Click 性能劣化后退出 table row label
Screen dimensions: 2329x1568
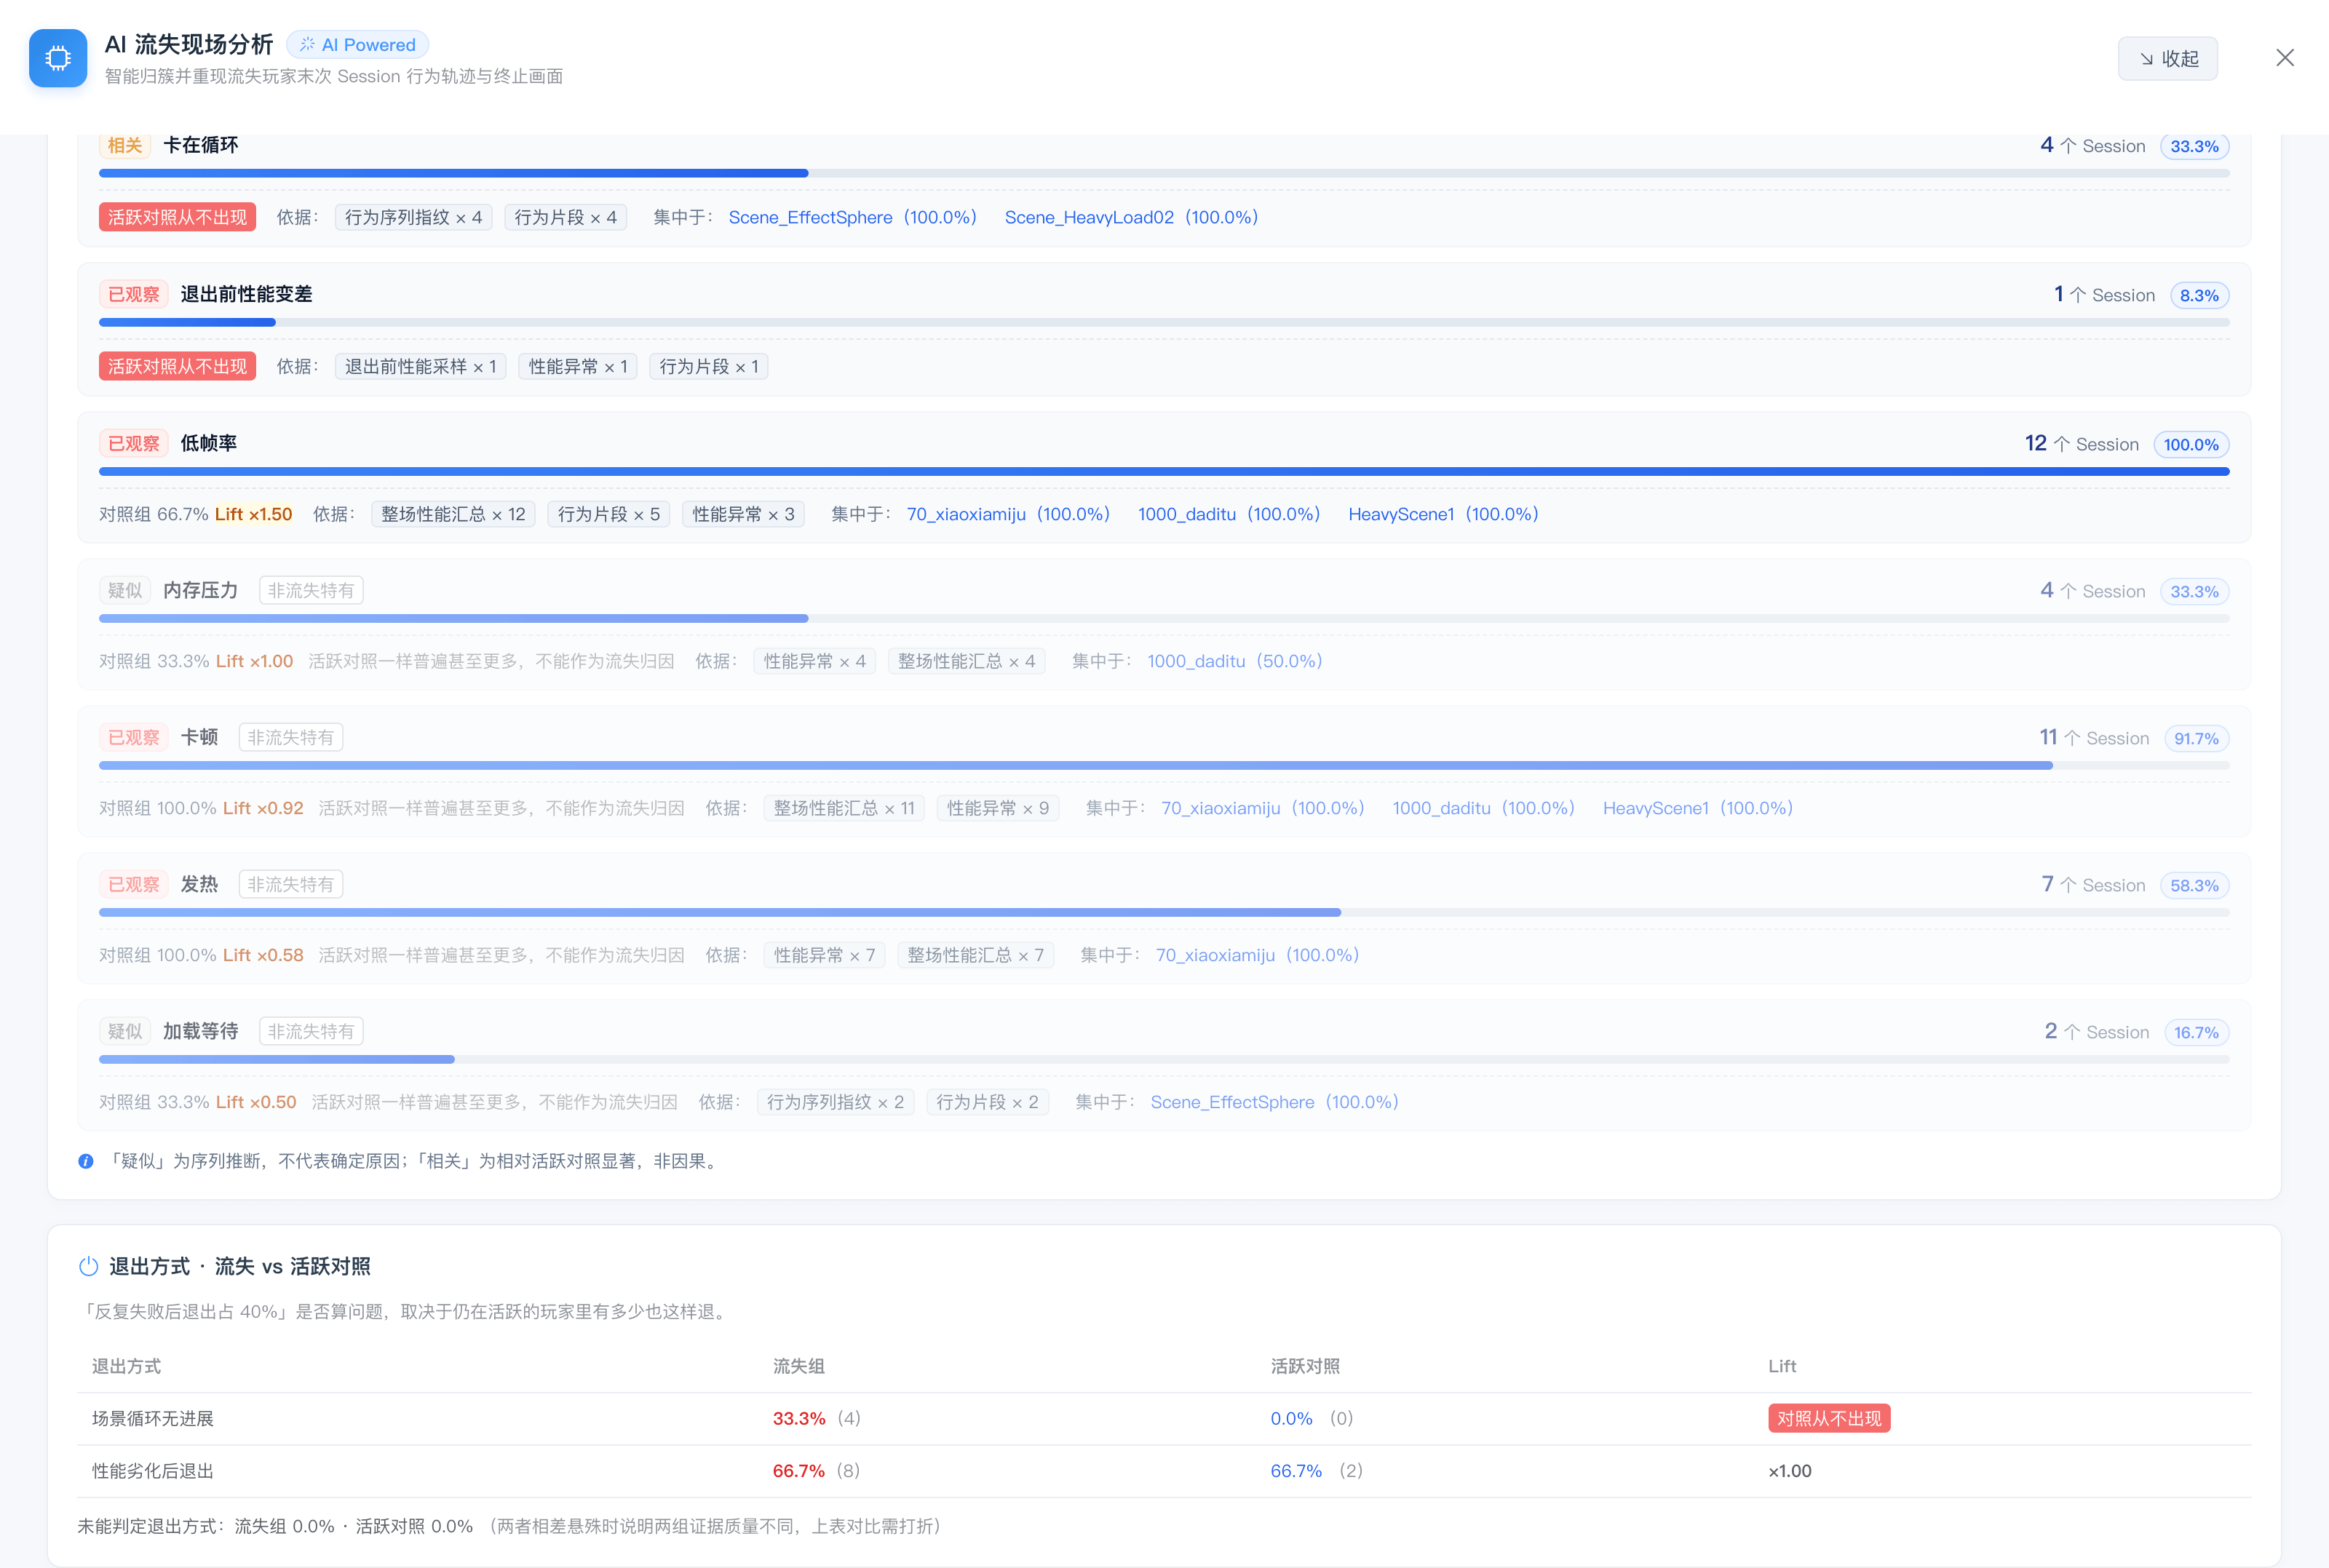pos(153,1470)
